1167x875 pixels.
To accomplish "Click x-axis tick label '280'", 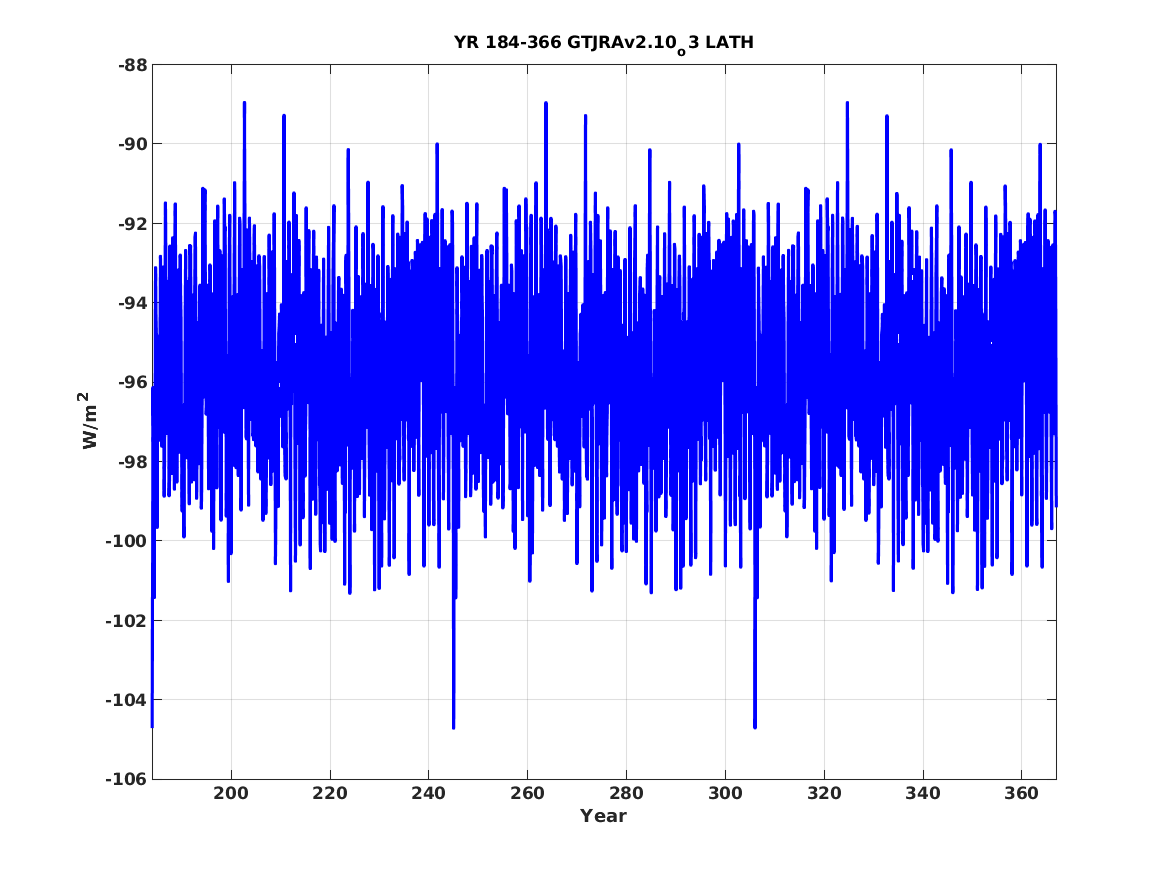I will [626, 793].
